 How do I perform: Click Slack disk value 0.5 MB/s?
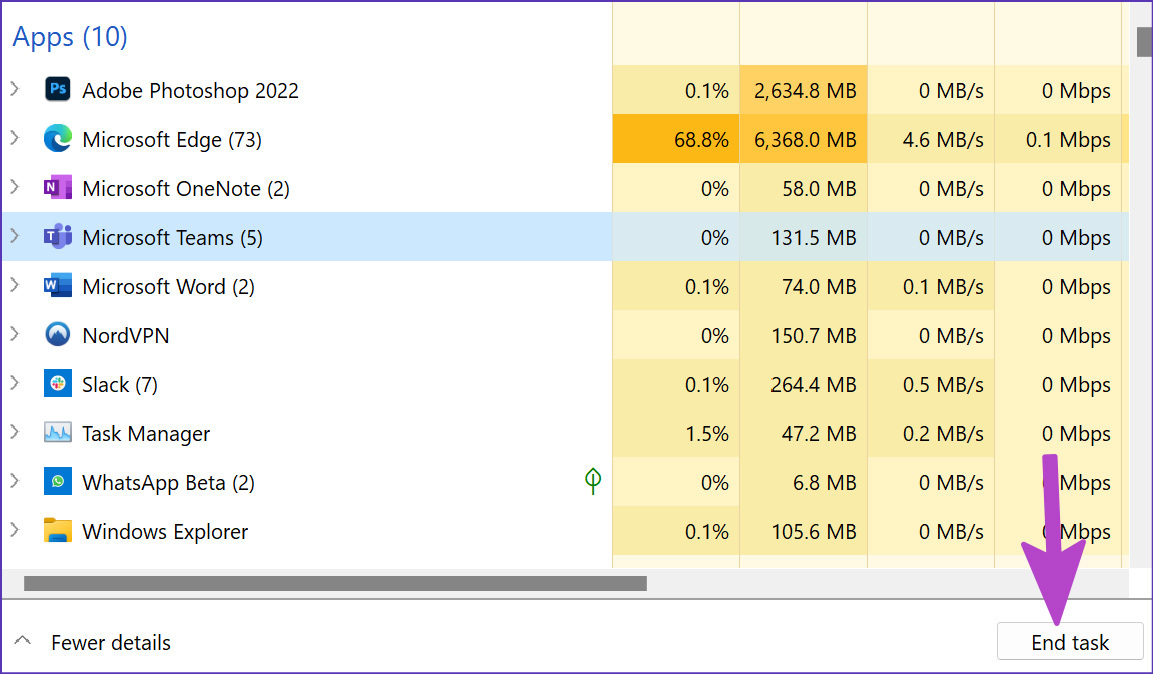[943, 384]
